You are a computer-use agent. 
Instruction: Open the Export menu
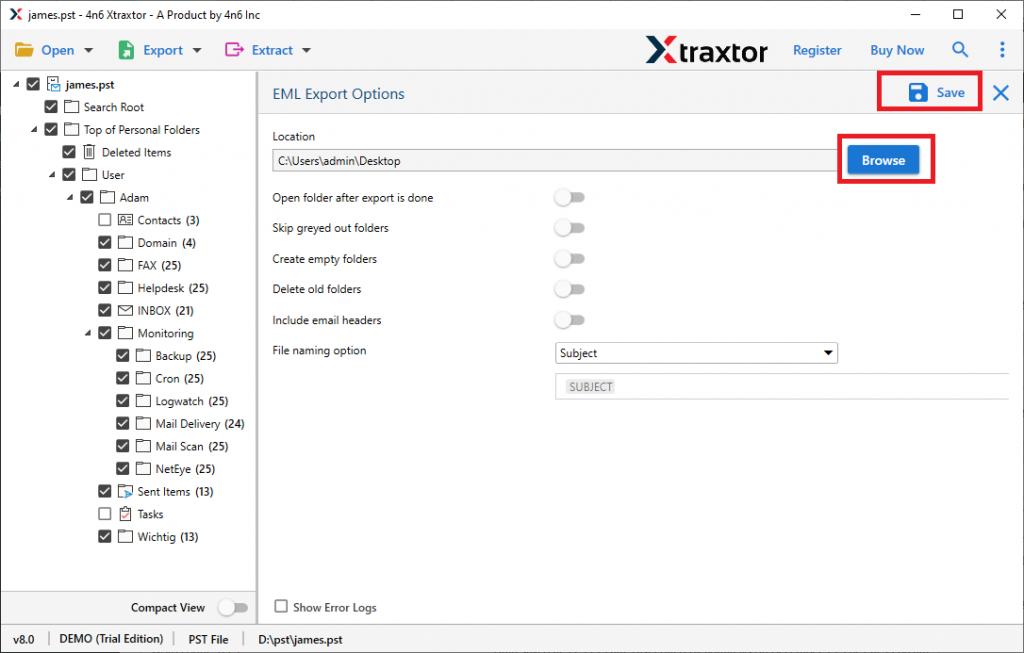coord(160,50)
